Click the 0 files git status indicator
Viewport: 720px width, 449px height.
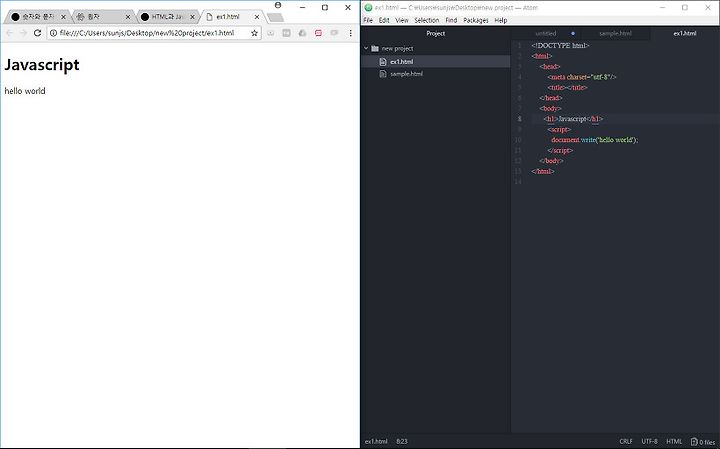click(703, 442)
